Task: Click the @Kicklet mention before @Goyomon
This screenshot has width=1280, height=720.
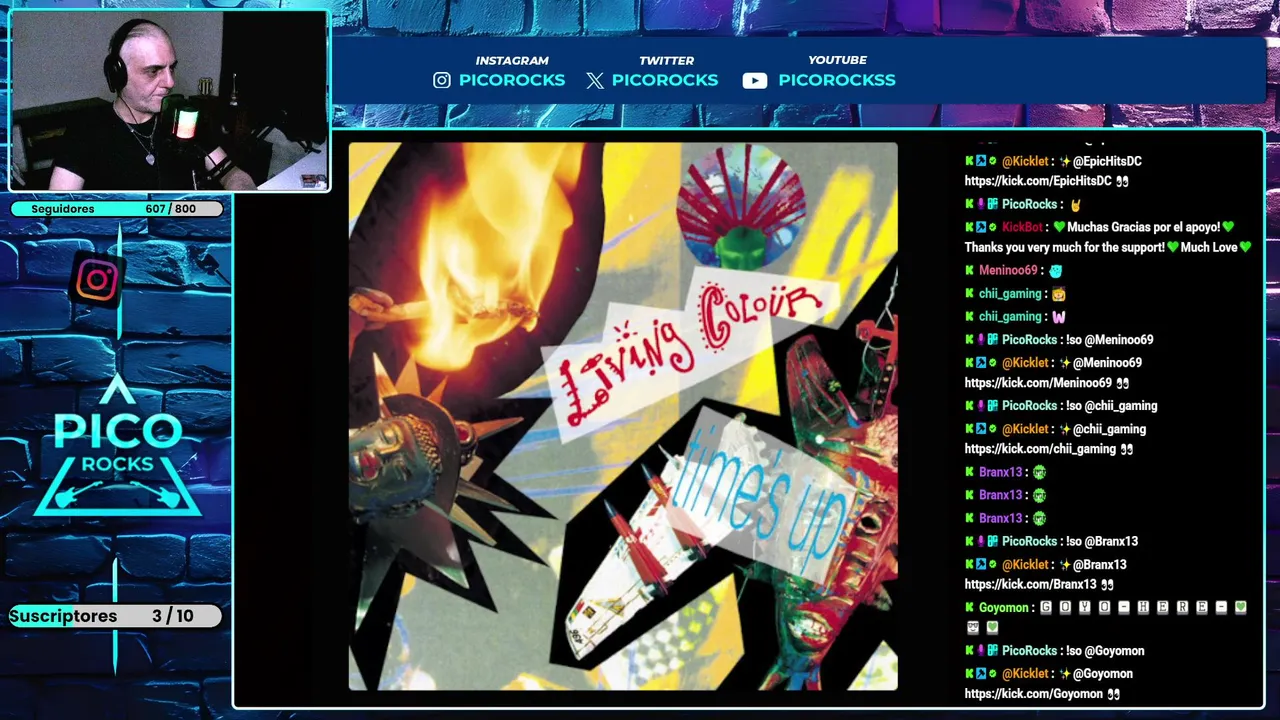Action: click(x=1025, y=674)
